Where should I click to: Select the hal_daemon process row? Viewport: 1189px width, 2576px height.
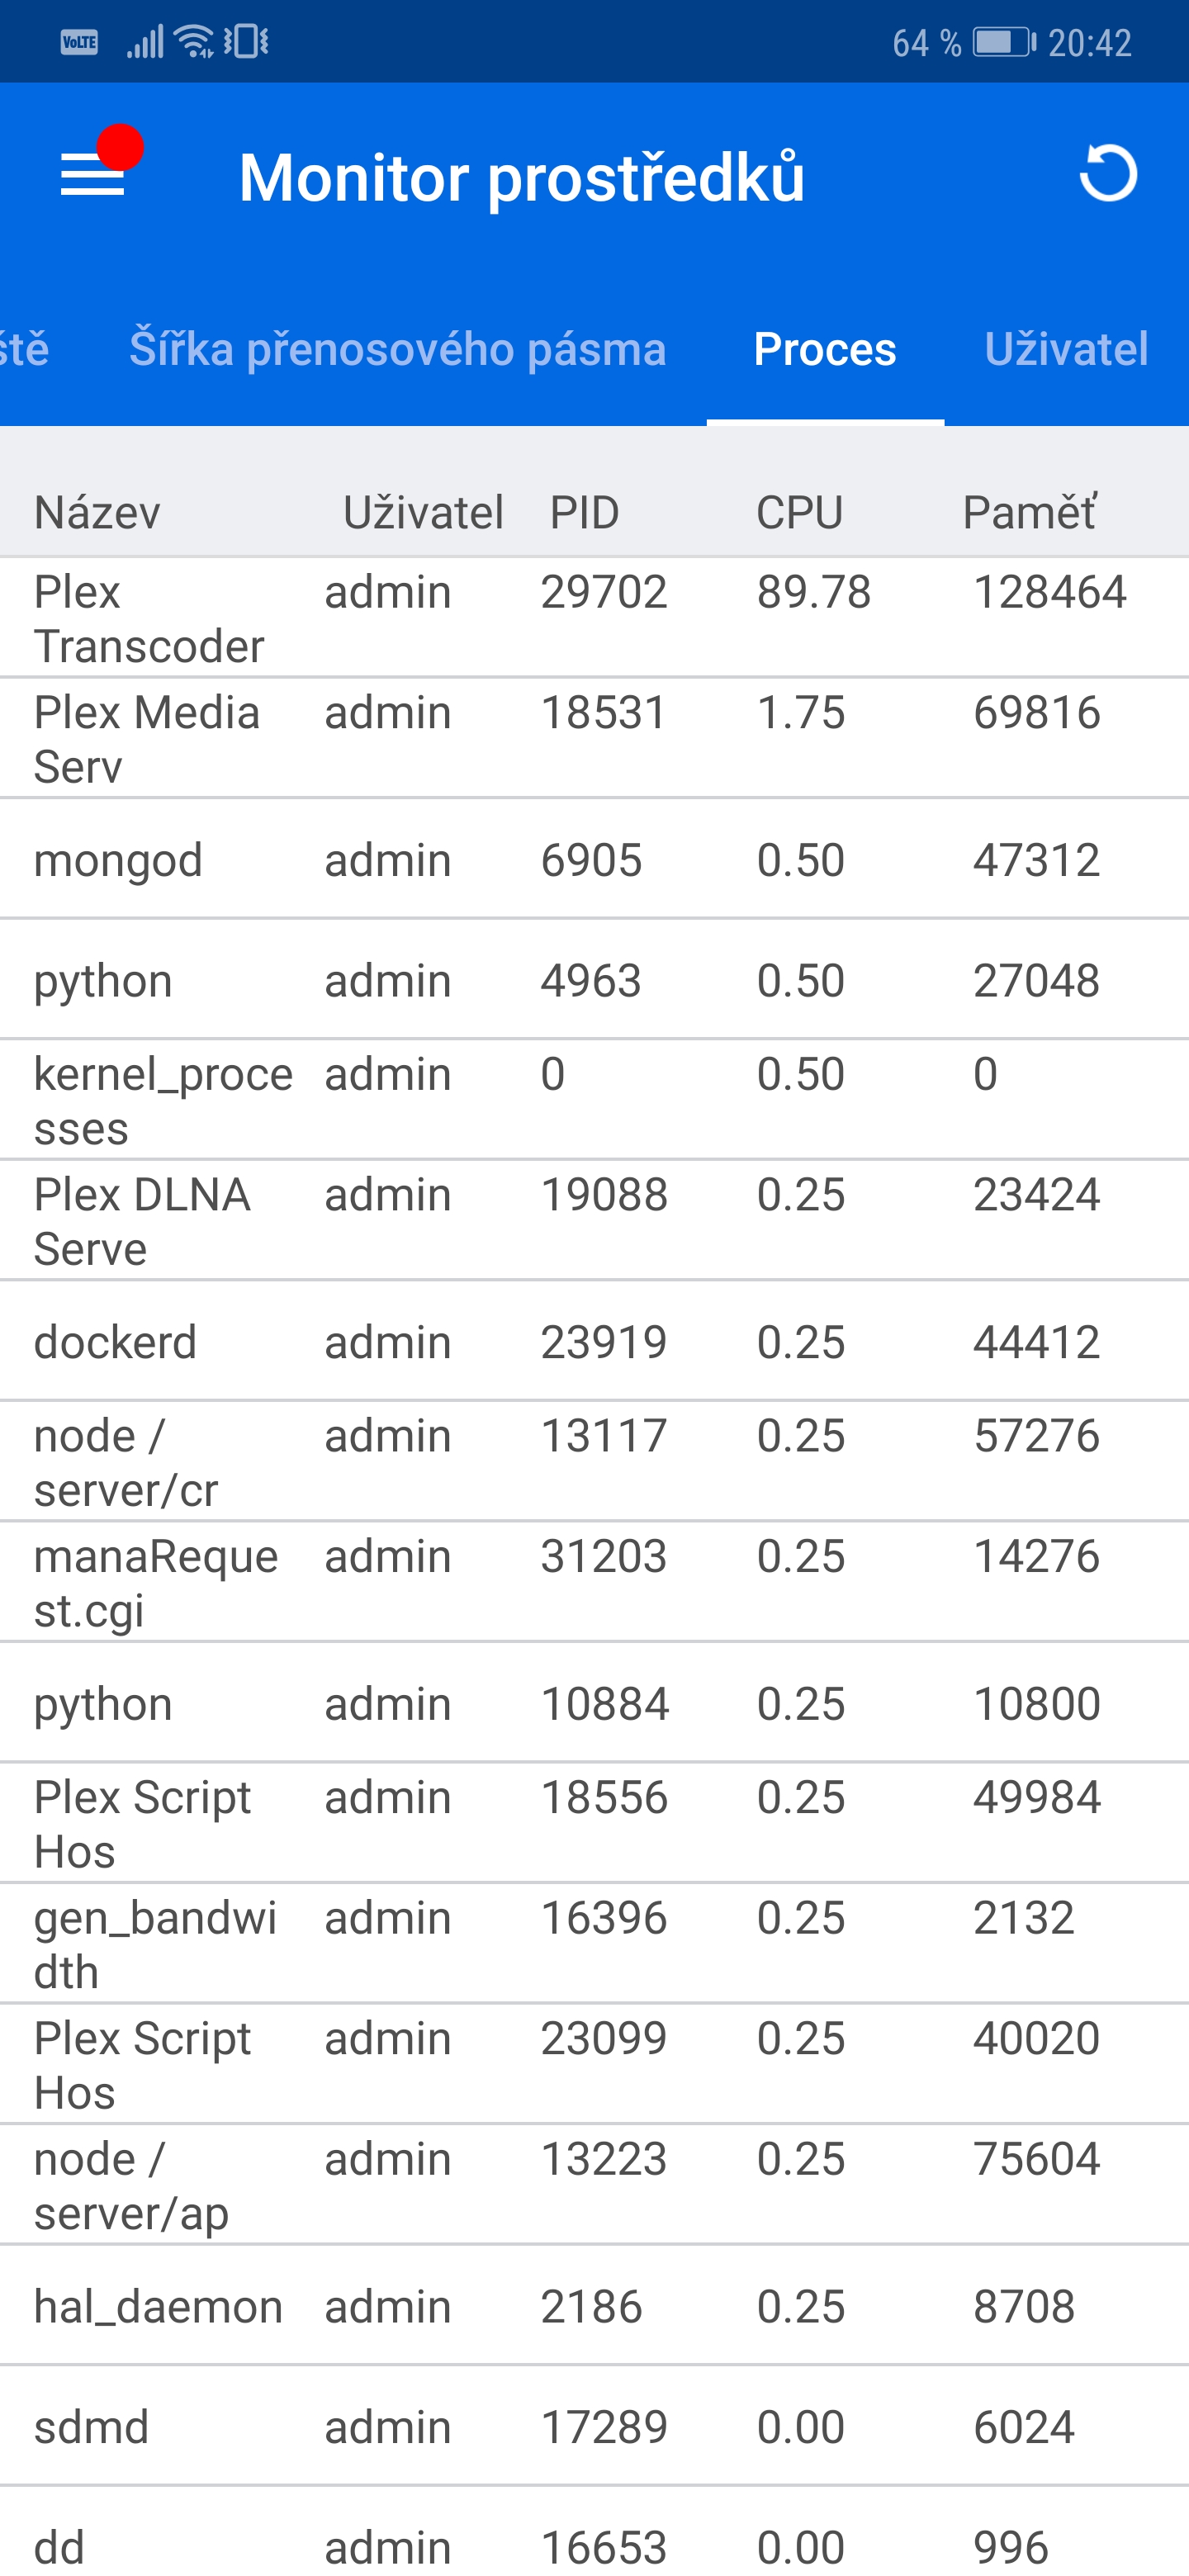tap(594, 2306)
